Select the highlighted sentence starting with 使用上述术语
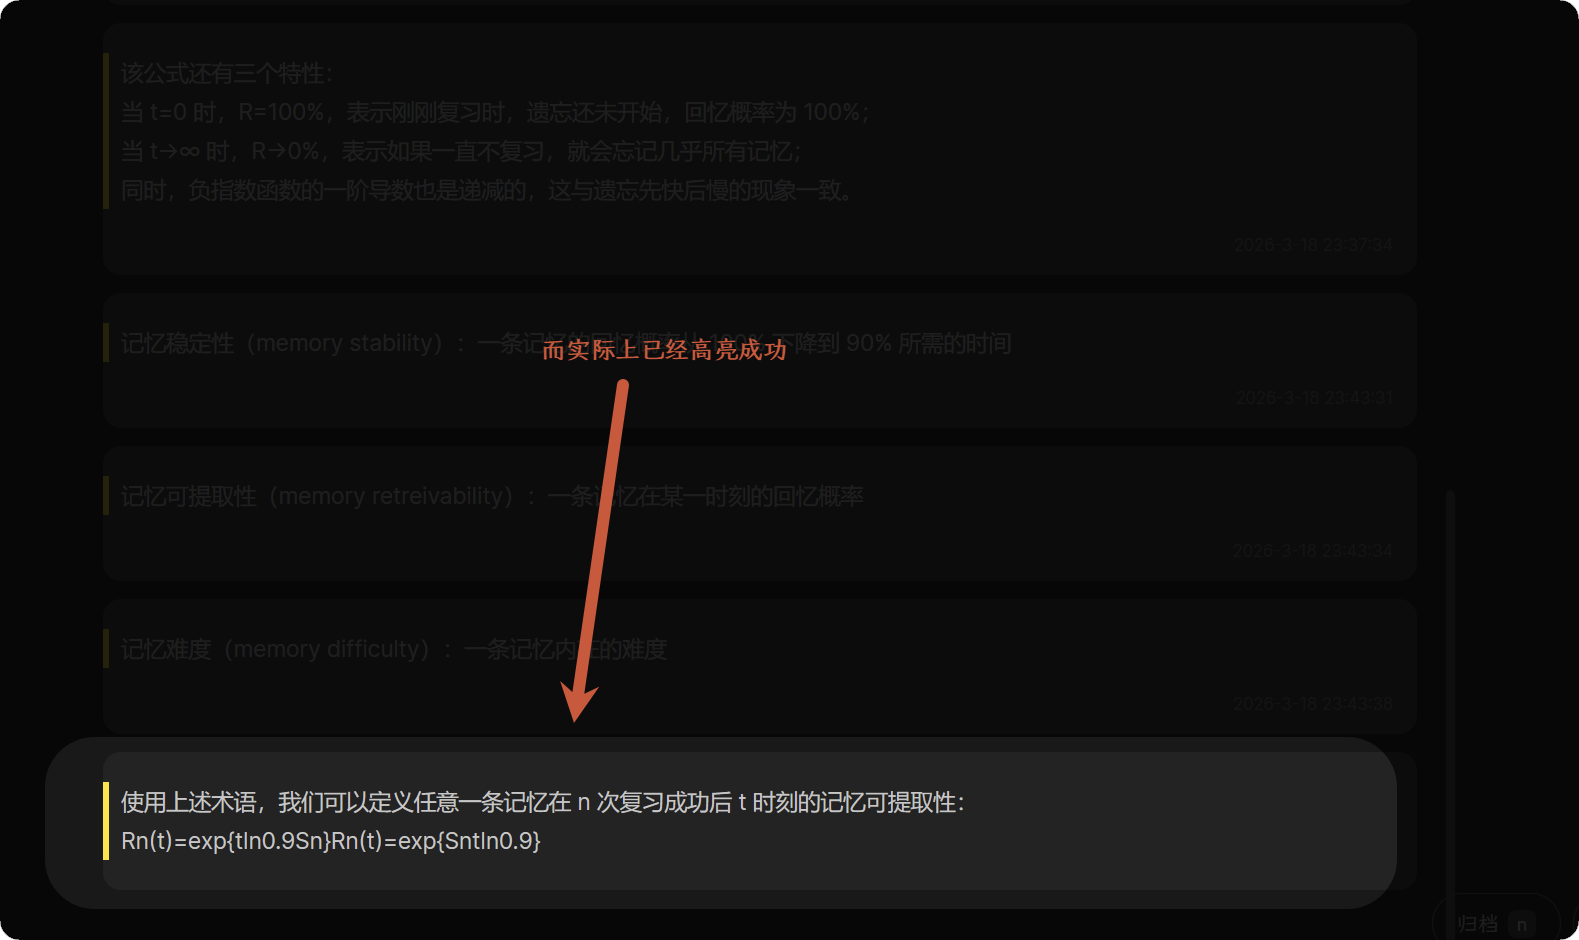1579x940 pixels. point(542,802)
